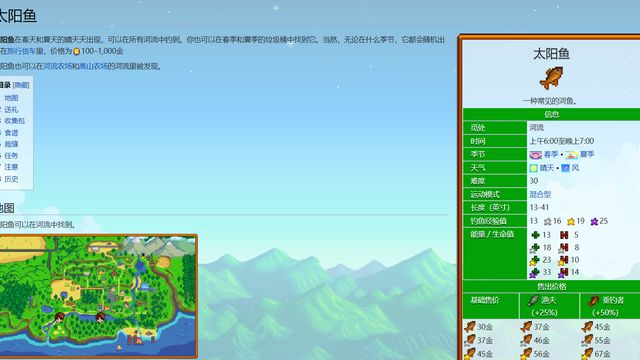
Task: Click the gold coin icon before 100–1,000金
Action: pyautogui.click(x=76, y=51)
